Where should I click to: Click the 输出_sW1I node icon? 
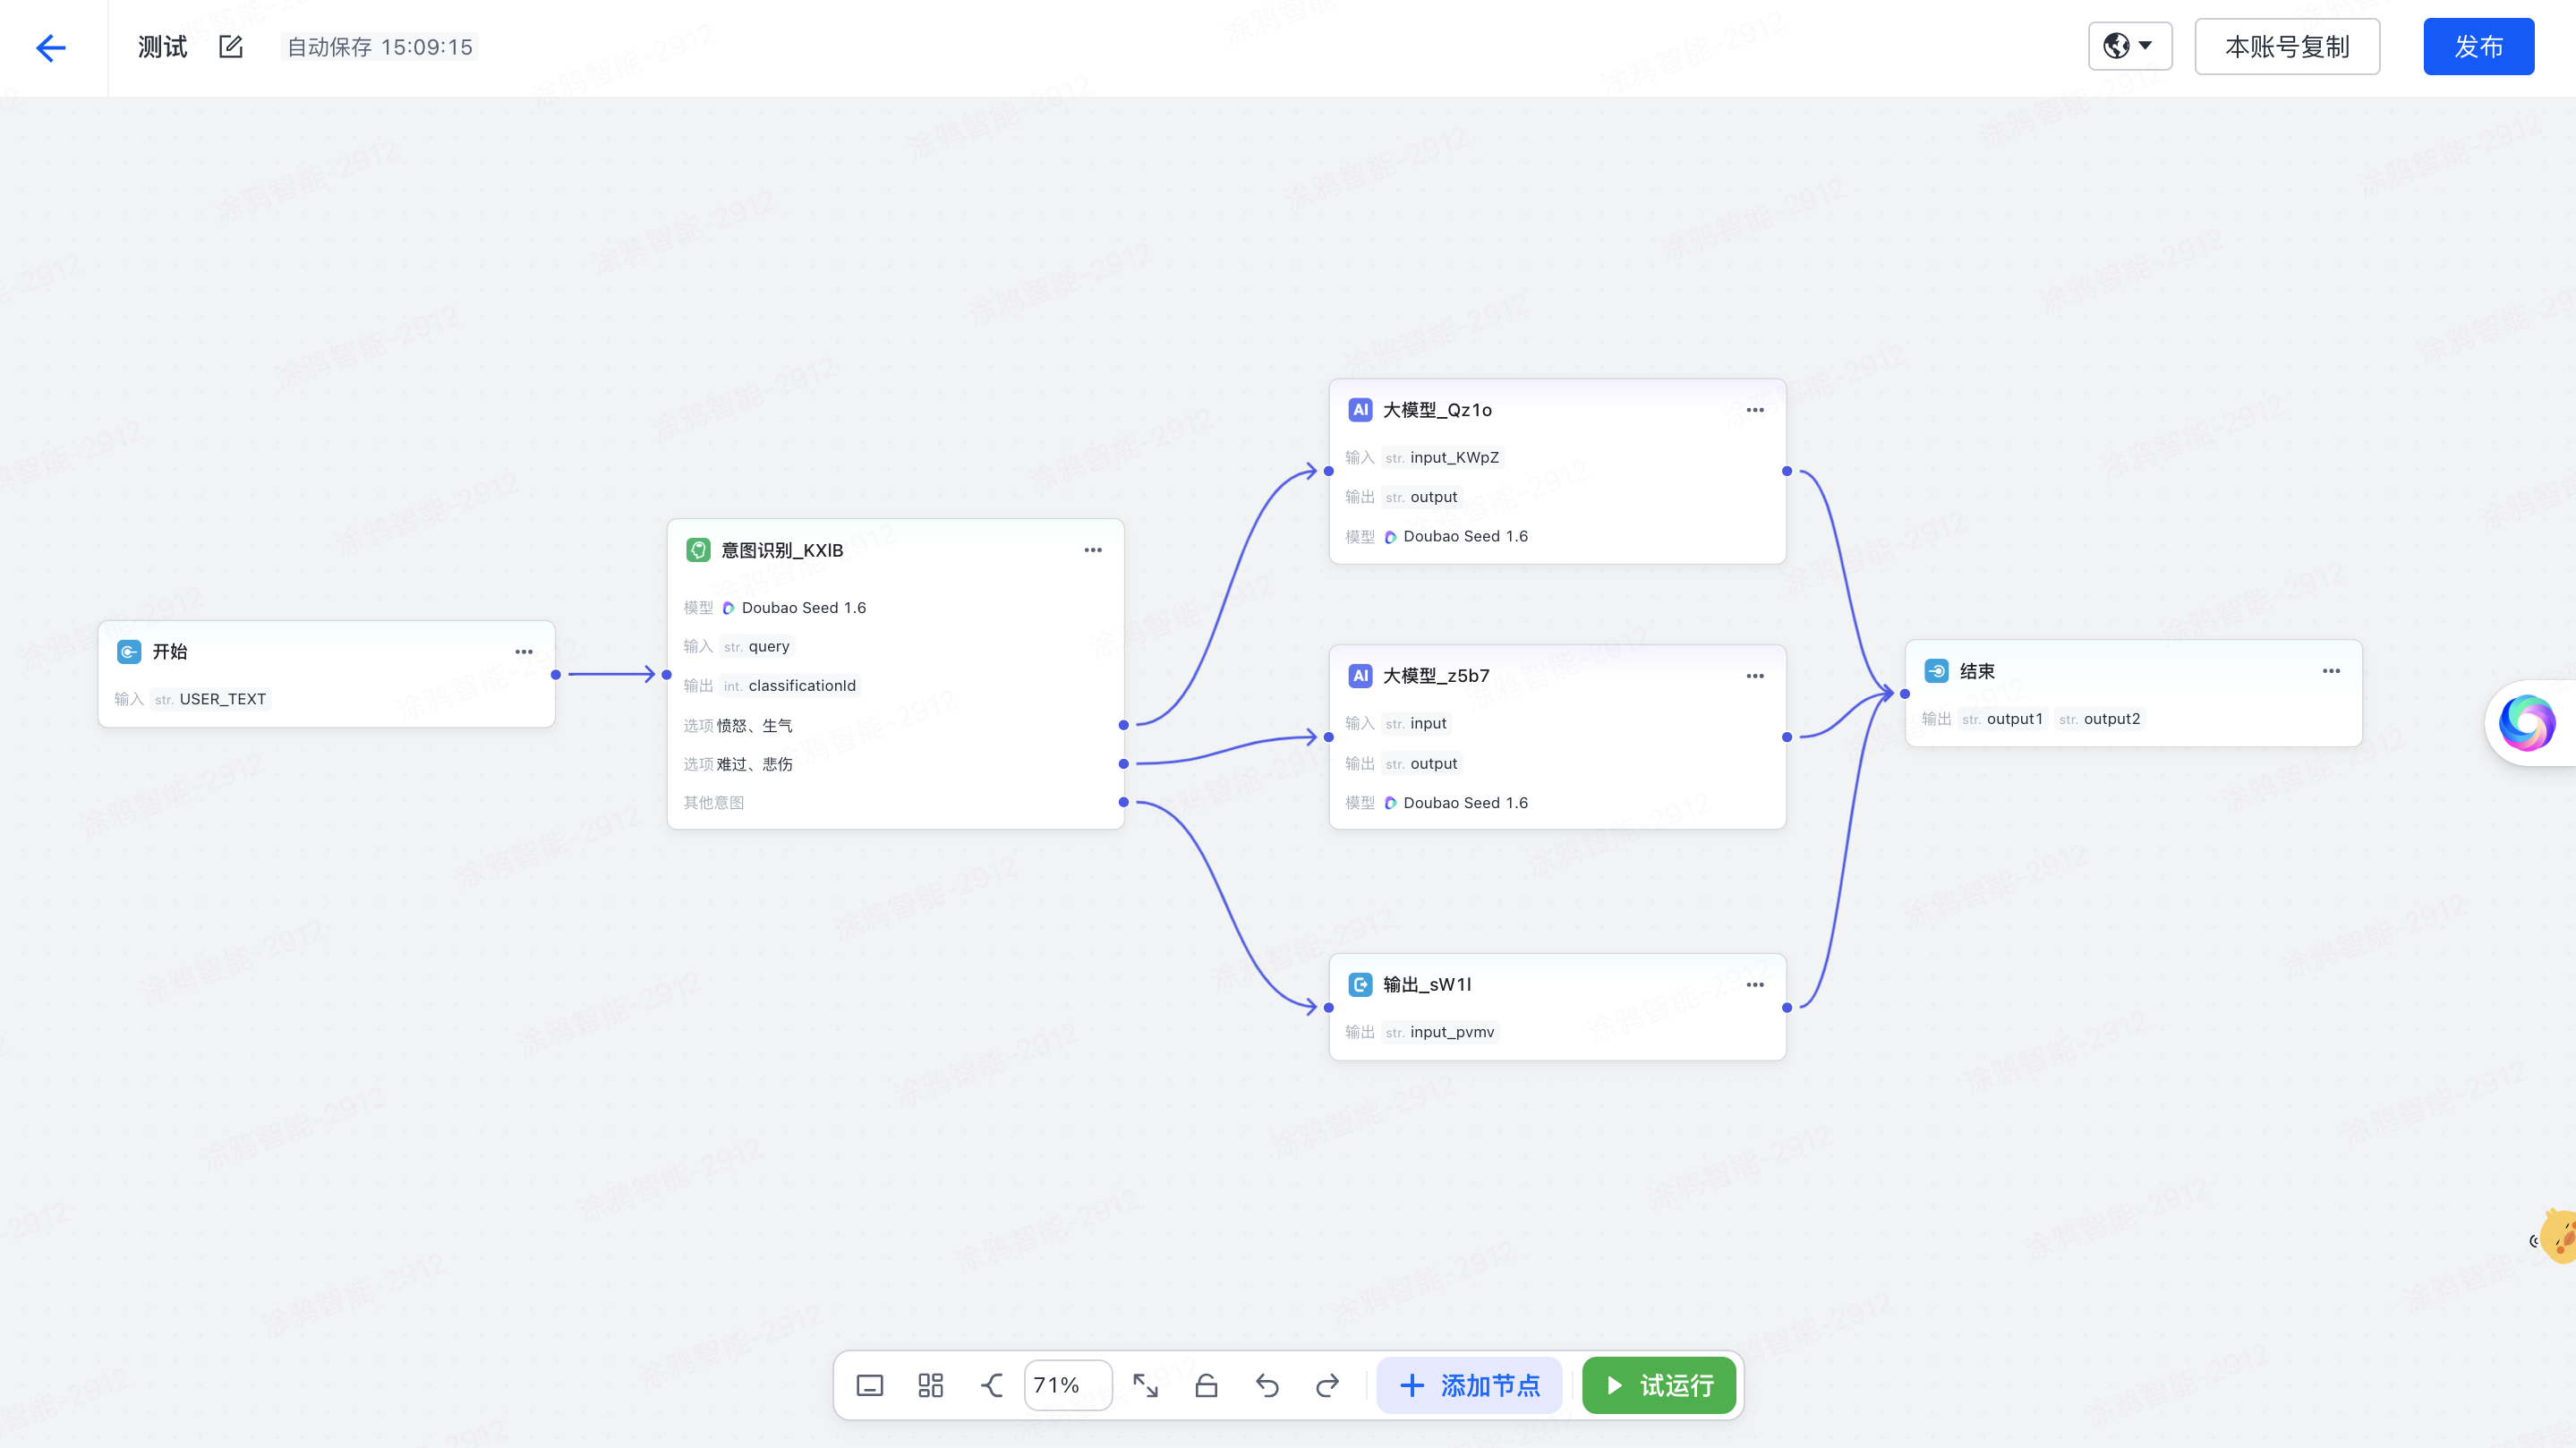tap(1360, 985)
